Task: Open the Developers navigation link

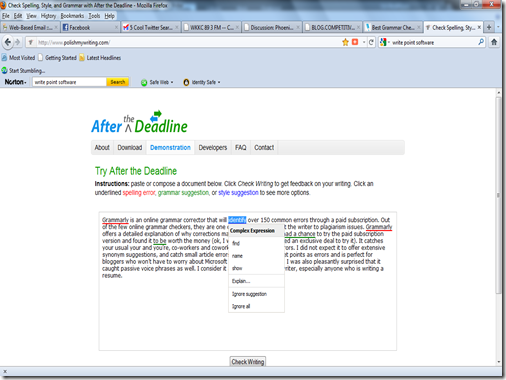Action: (213, 148)
